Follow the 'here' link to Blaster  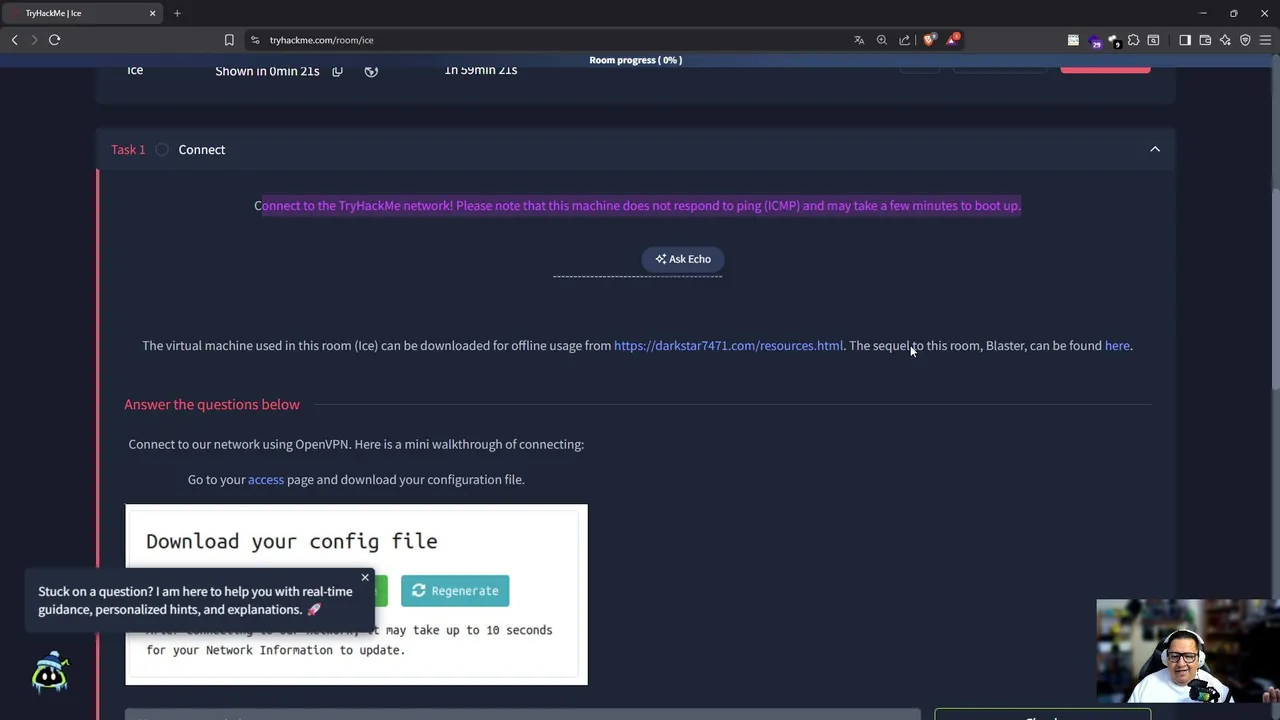(x=1117, y=346)
